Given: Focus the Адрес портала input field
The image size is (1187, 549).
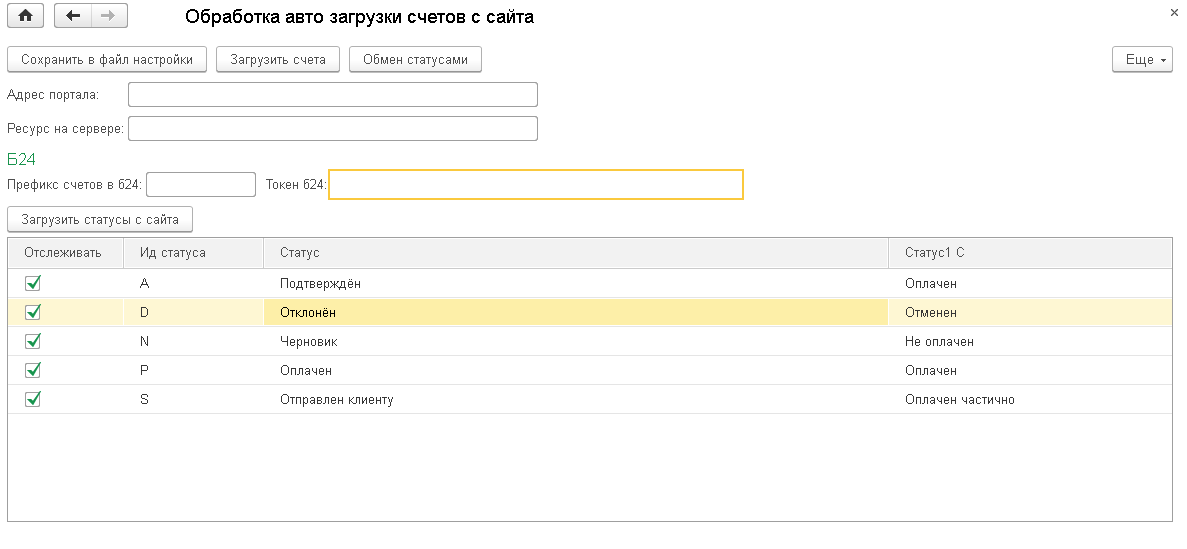Looking at the screenshot, I should click(333, 95).
